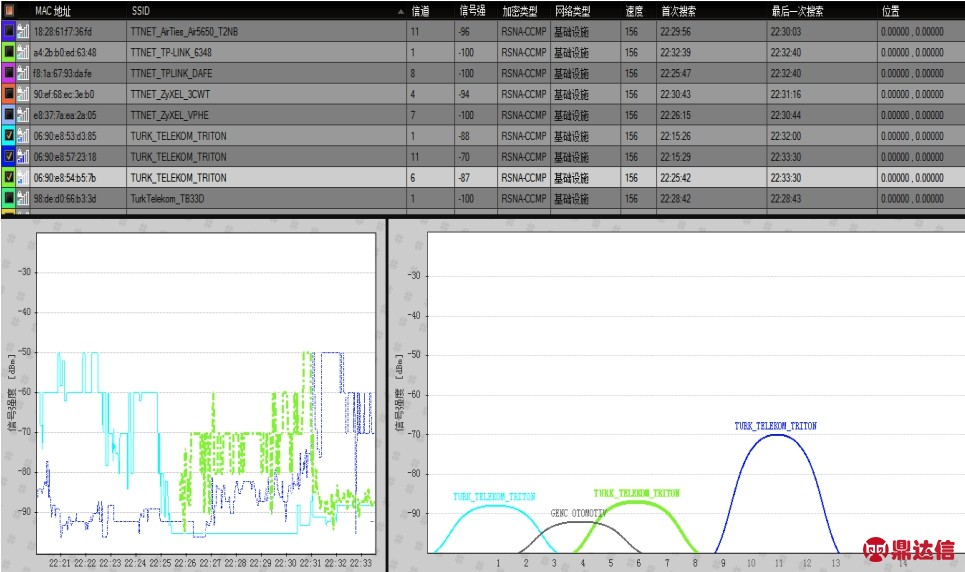Sort by the 信道 channel column header
Image resolution: width=965 pixels, height=572 pixels.
click(420, 10)
